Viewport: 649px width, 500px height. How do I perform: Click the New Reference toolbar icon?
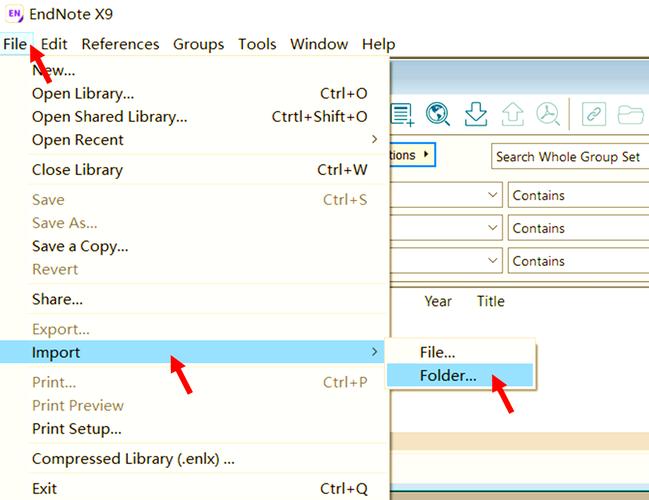[x=403, y=114]
